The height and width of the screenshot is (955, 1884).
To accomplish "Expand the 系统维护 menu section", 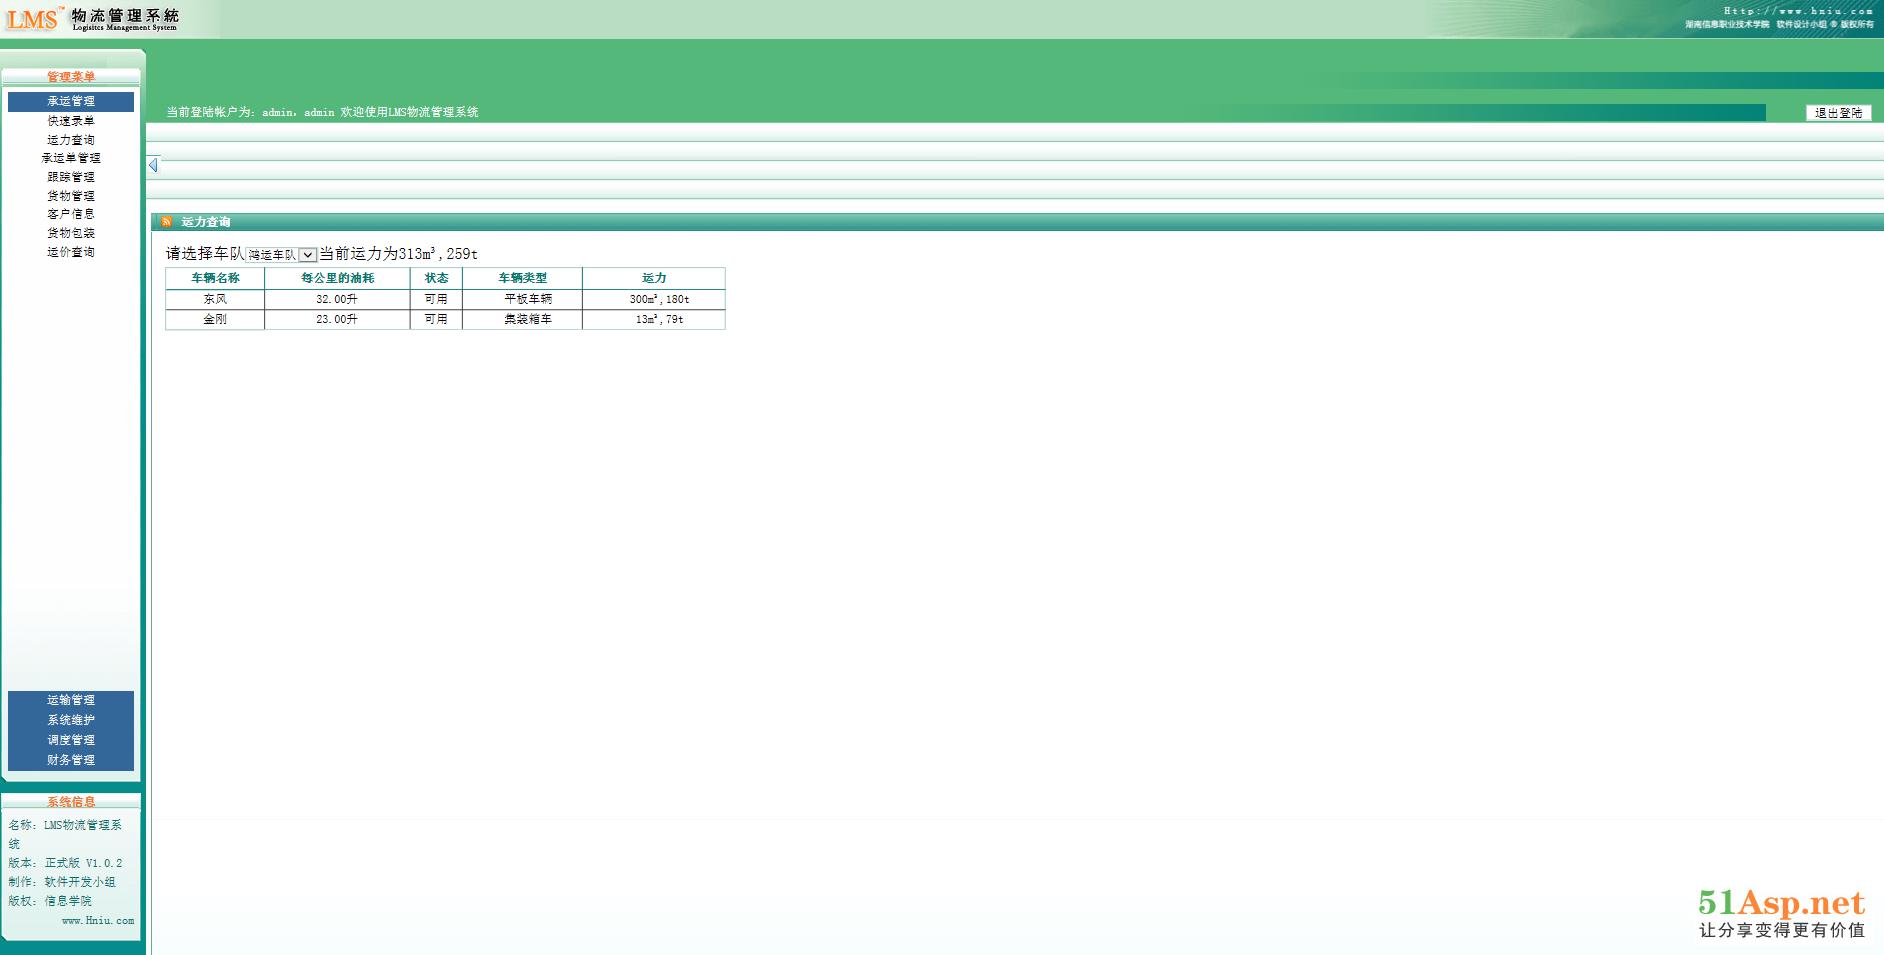I will coord(71,720).
